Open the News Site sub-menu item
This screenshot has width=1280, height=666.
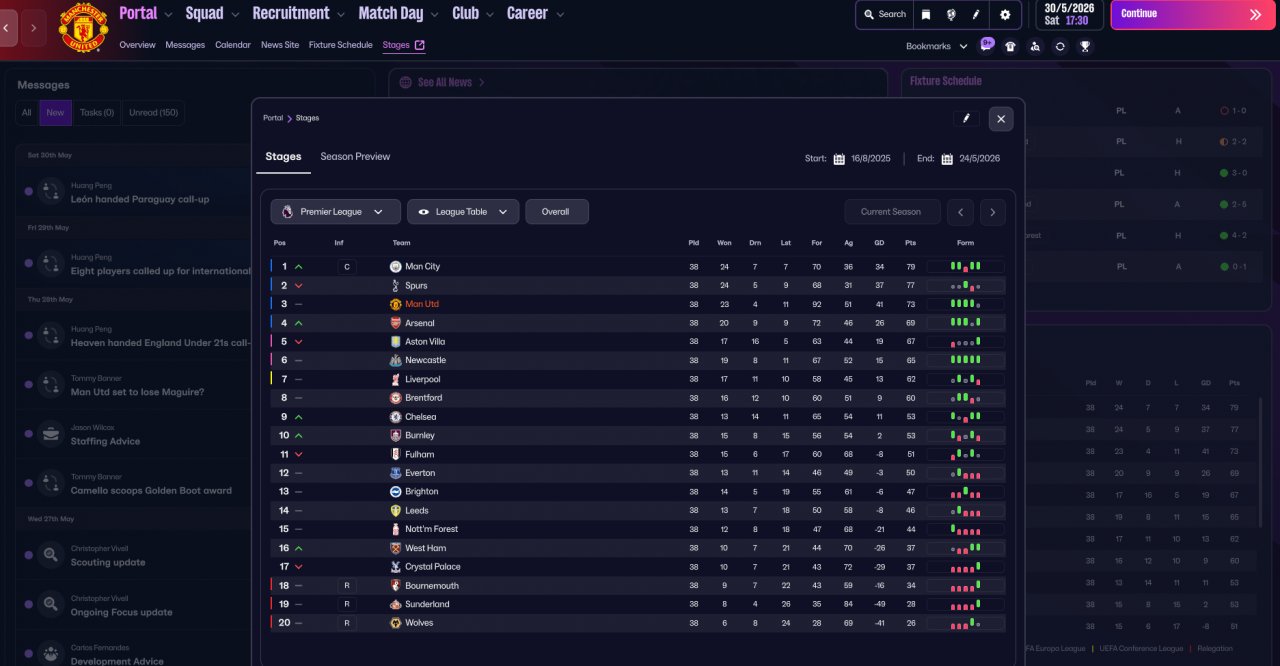tap(280, 45)
